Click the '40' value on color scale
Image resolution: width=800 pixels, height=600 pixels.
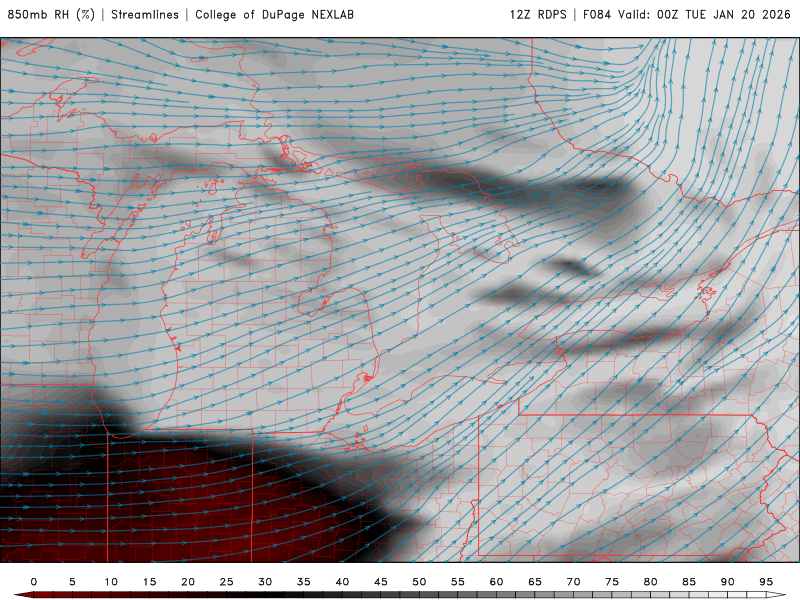[x=342, y=582]
